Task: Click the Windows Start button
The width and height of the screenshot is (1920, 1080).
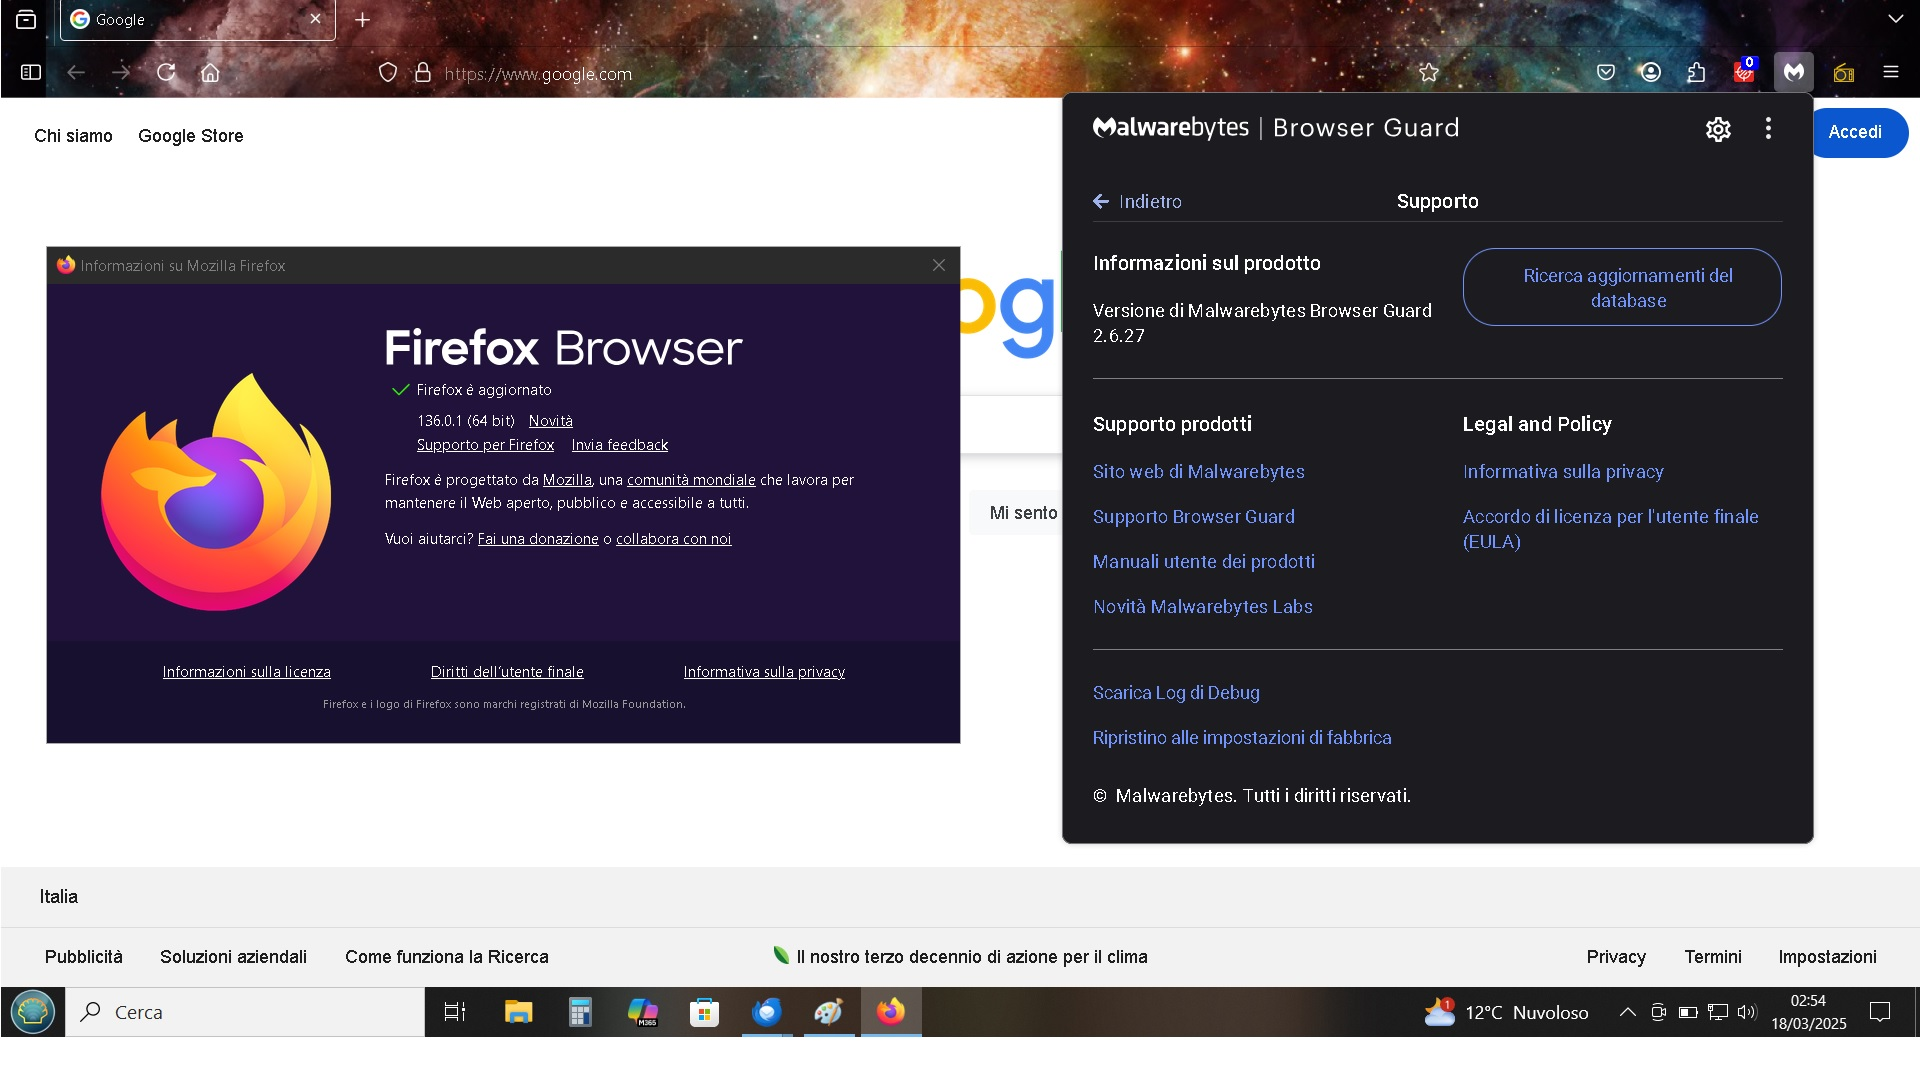Action: click(33, 1011)
